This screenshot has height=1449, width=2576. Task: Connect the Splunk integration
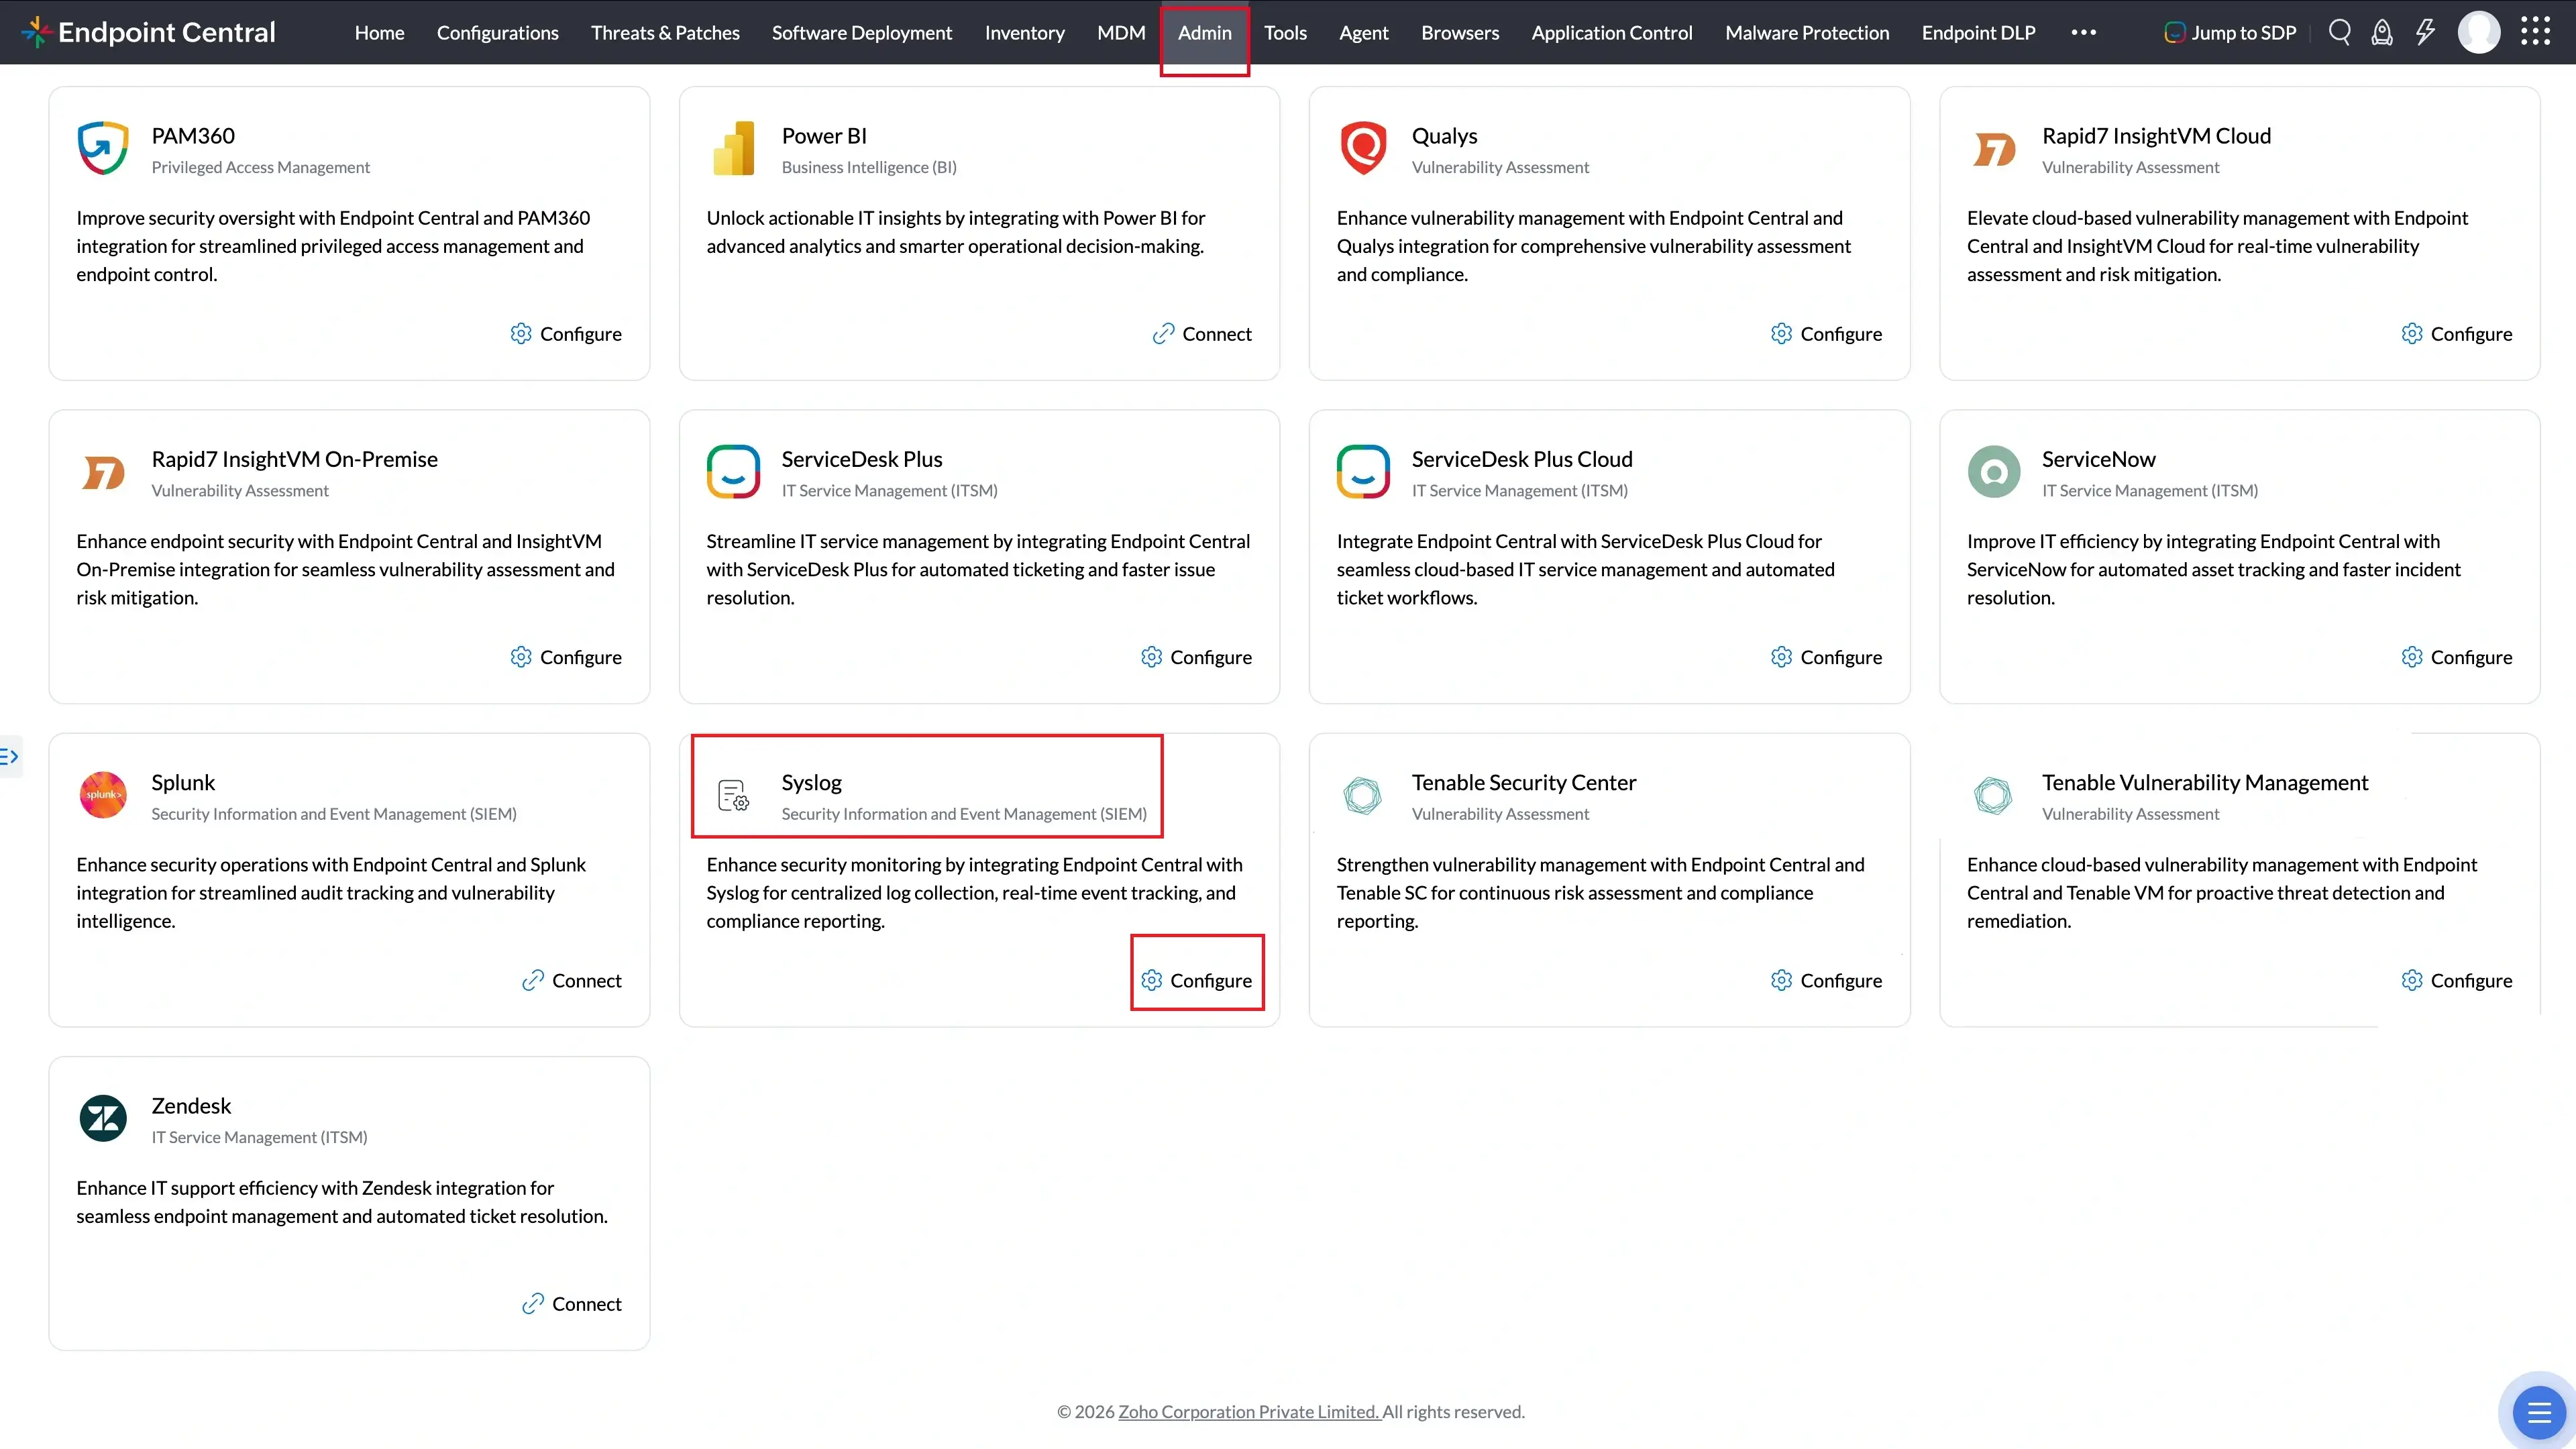click(571, 980)
